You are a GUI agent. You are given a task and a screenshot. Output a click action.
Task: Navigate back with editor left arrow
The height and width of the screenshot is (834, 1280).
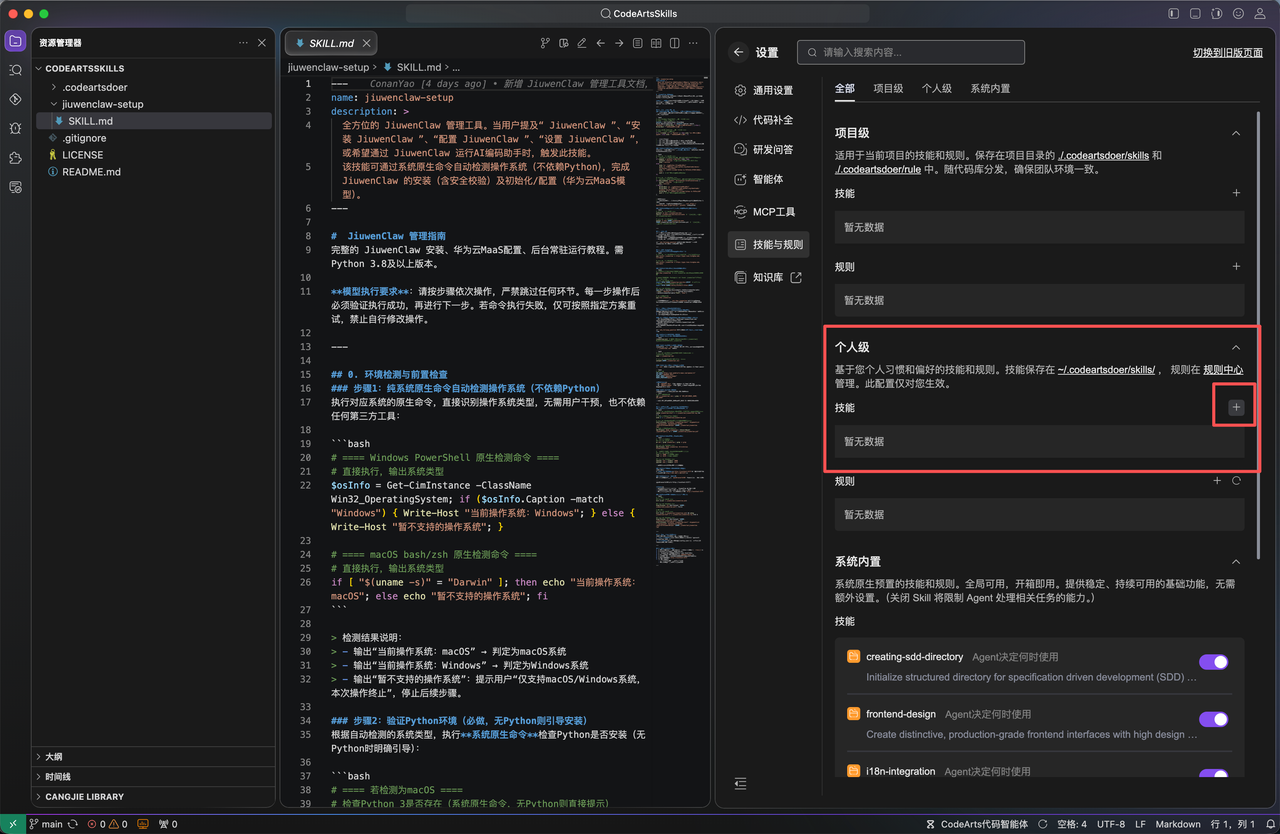(600, 43)
